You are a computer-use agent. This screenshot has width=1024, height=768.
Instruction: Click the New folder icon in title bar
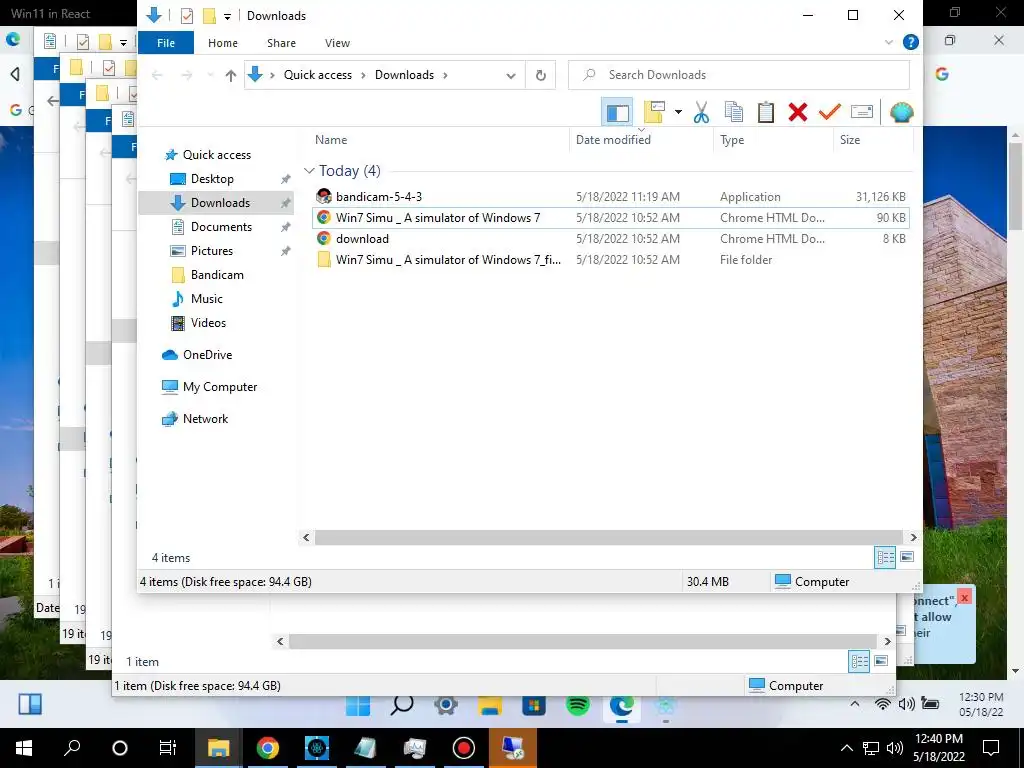coord(209,16)
